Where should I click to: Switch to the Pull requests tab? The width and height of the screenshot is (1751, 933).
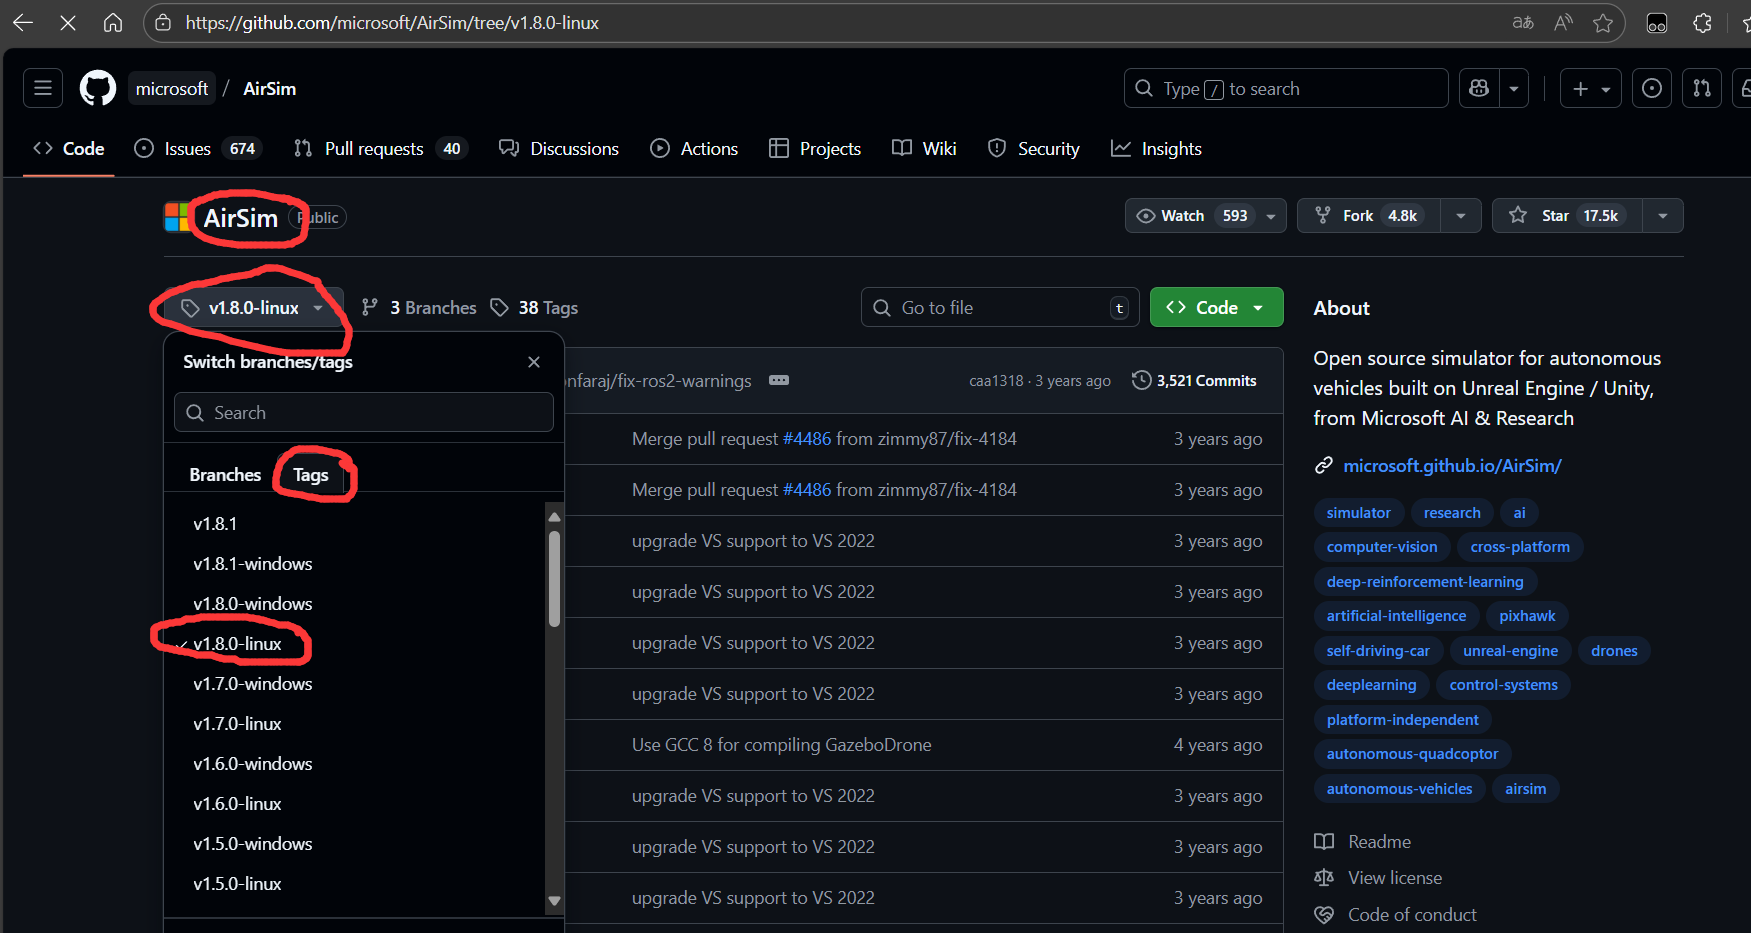380,148
